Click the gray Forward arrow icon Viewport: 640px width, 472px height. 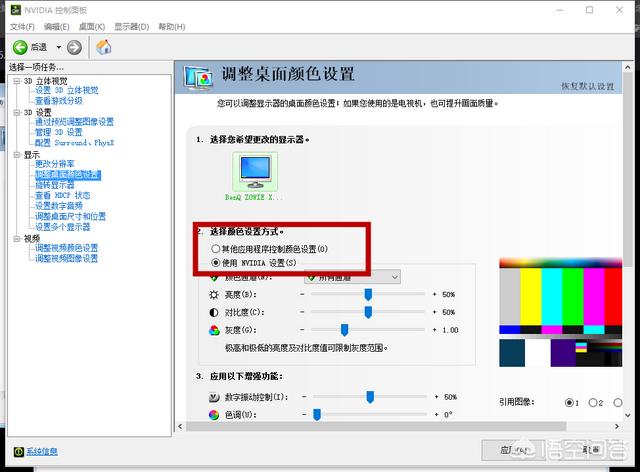click(74, 47)
